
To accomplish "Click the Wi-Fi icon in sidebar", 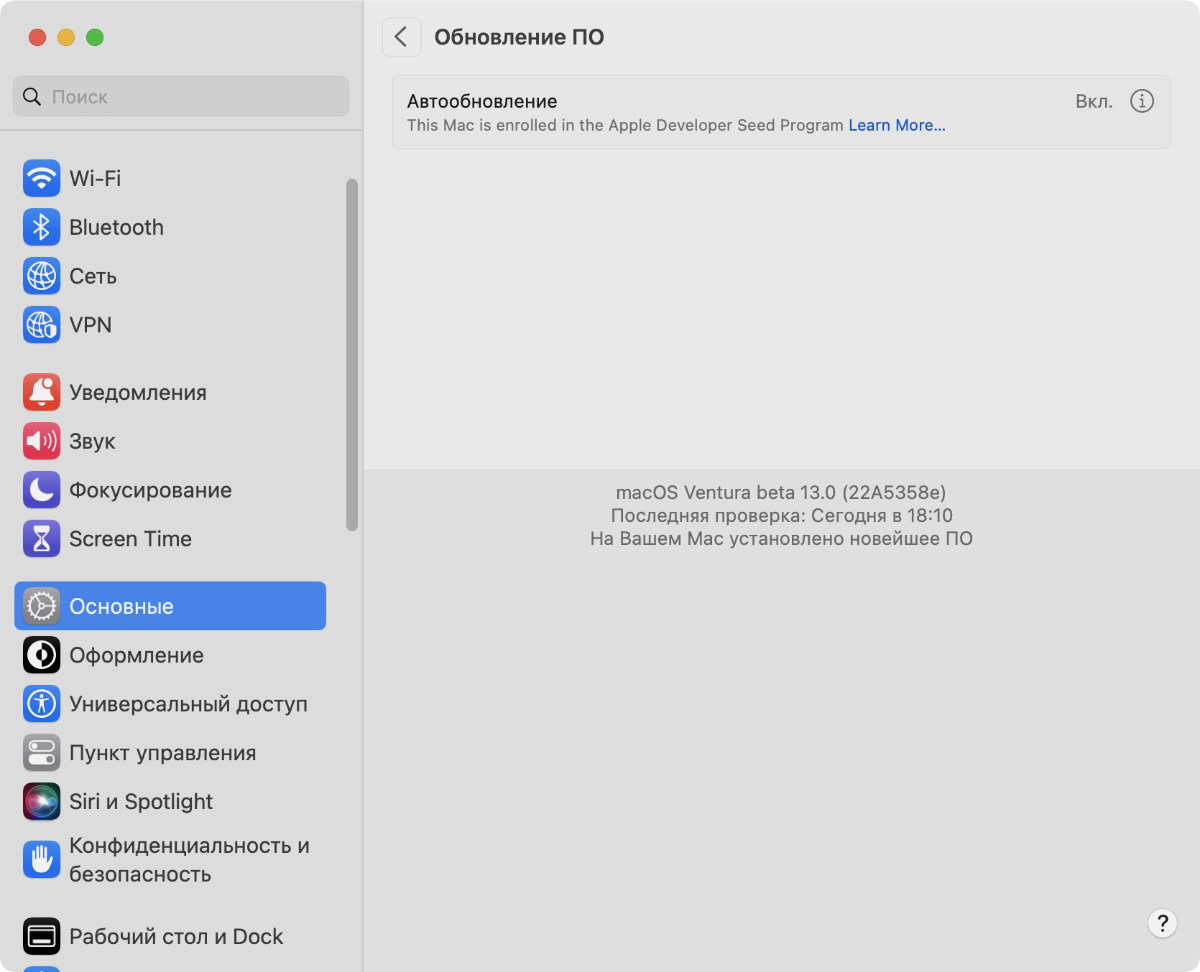I will click(x=41, y=179).
